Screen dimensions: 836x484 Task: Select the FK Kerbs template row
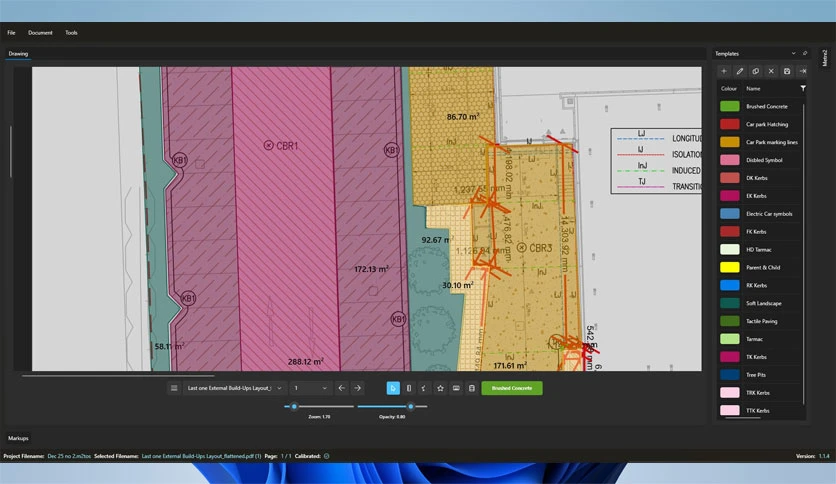[760, 232]
